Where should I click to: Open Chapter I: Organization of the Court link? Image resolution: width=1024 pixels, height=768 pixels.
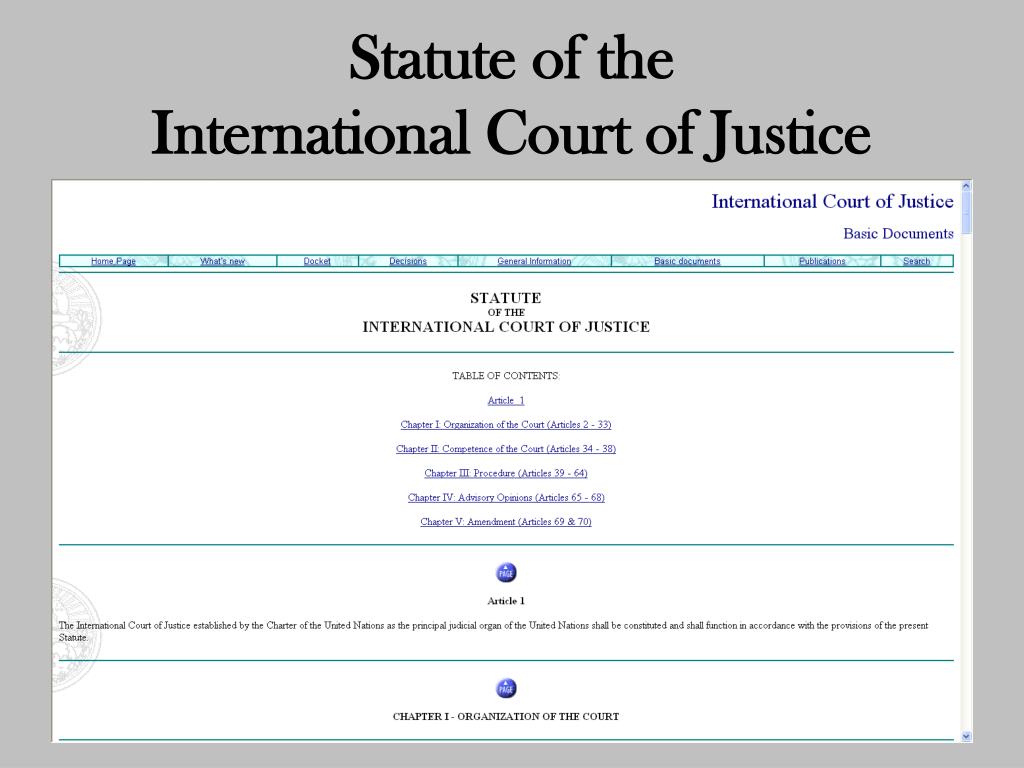coord(506,424)
